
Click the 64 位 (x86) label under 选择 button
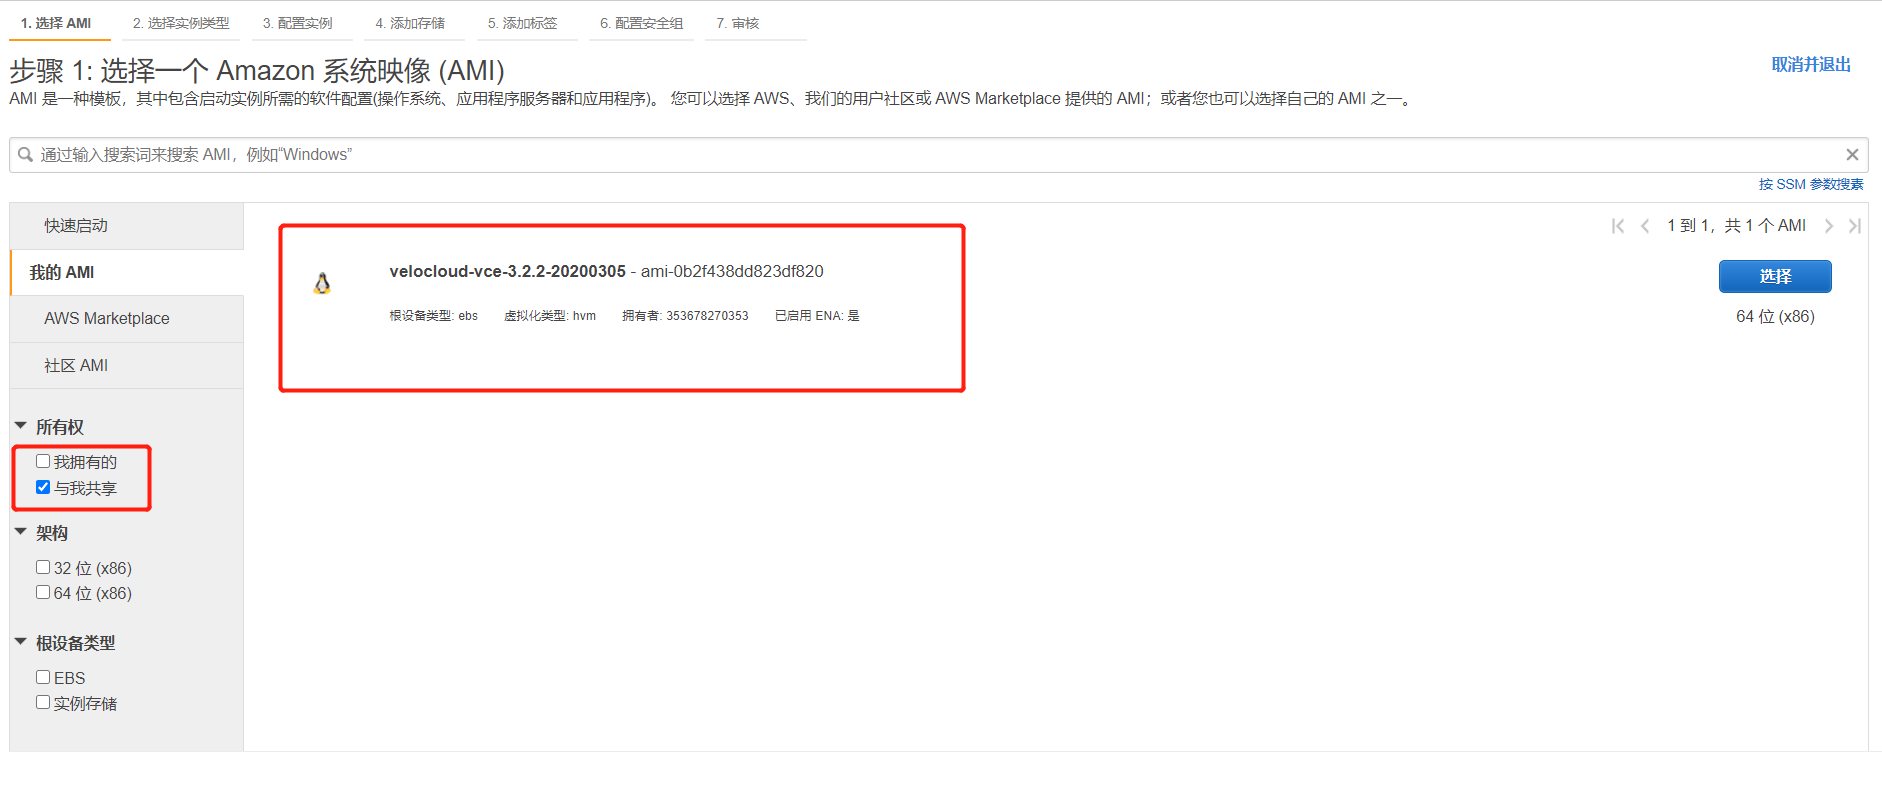pyautogui.click(x=1775, y=316)
